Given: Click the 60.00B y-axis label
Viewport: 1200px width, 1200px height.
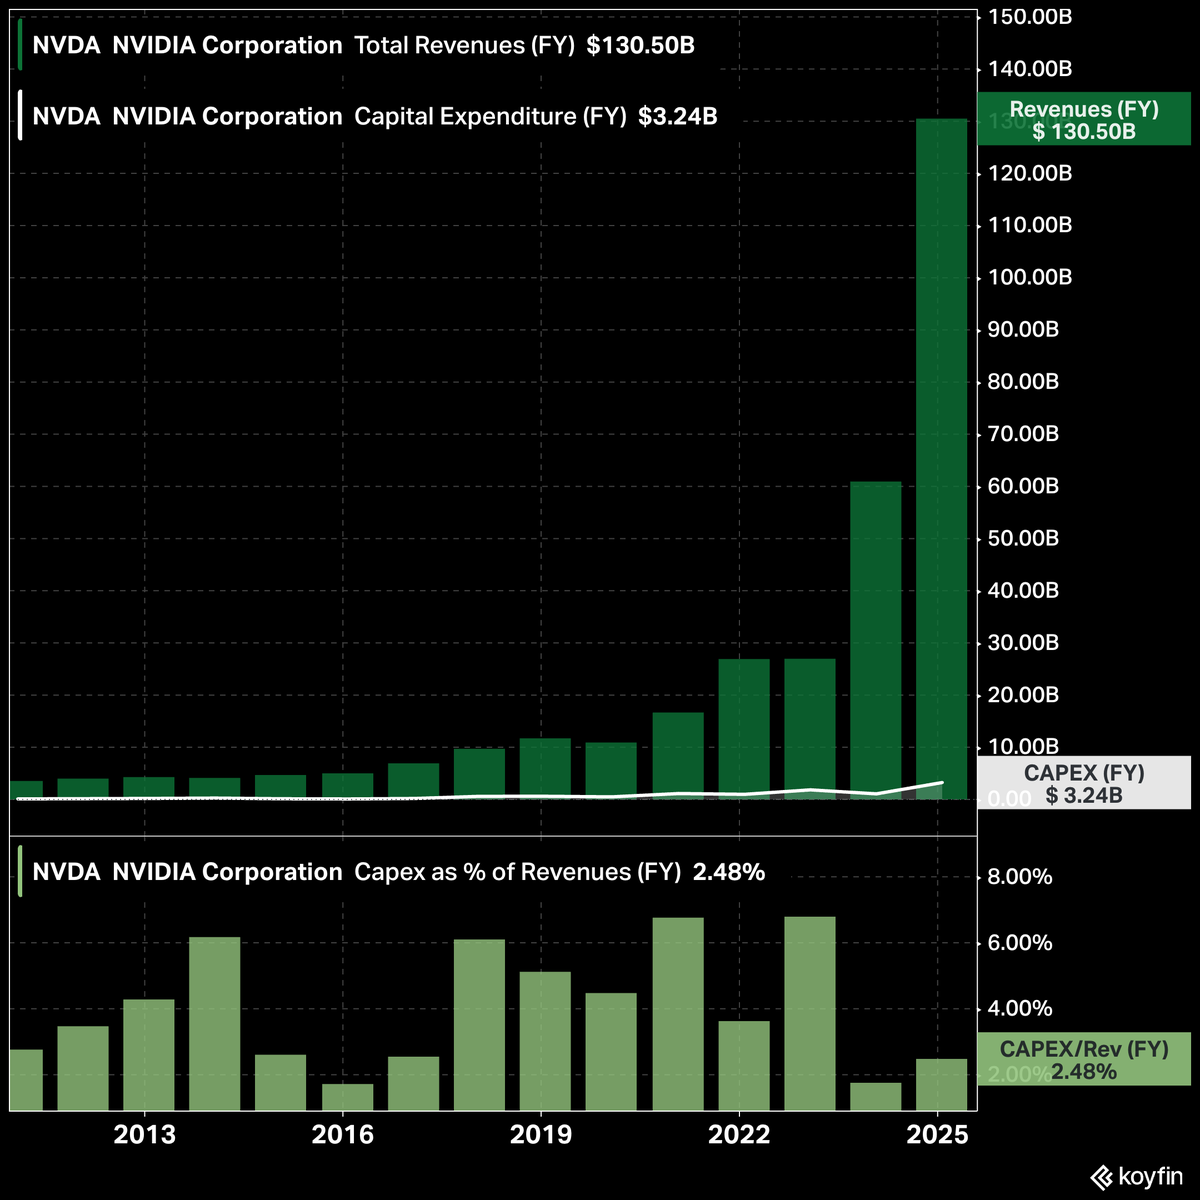Looking at the screenshot, I should [1024, 487].
